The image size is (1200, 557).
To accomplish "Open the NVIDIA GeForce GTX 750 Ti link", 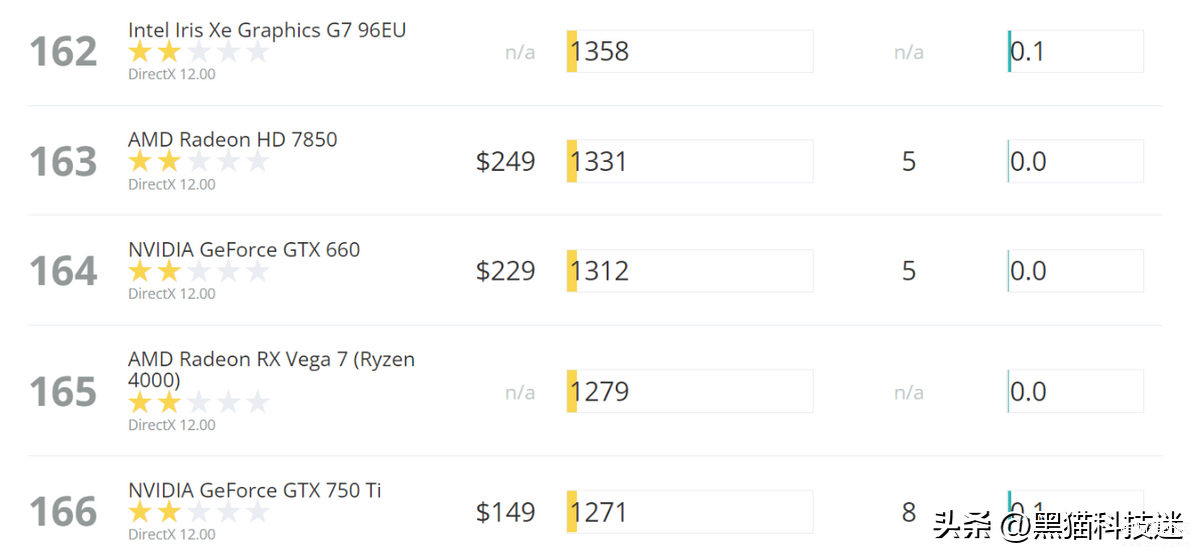I will pos(255,490).
